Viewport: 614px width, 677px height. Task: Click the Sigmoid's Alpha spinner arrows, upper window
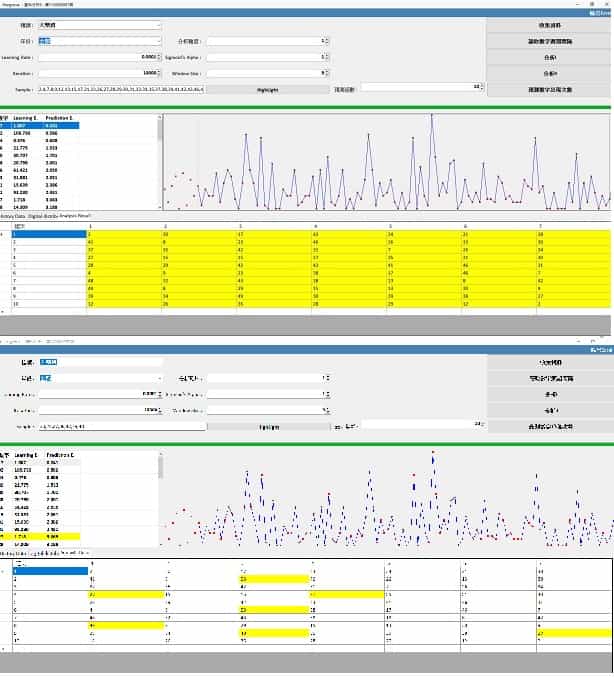tap(325, 57)
